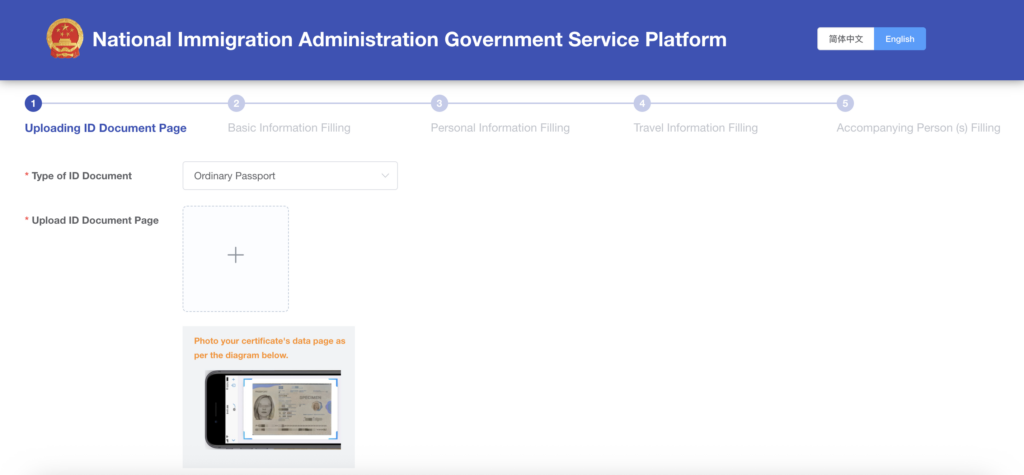Open the Type of ID Document dropdown

tap(289, 176)
